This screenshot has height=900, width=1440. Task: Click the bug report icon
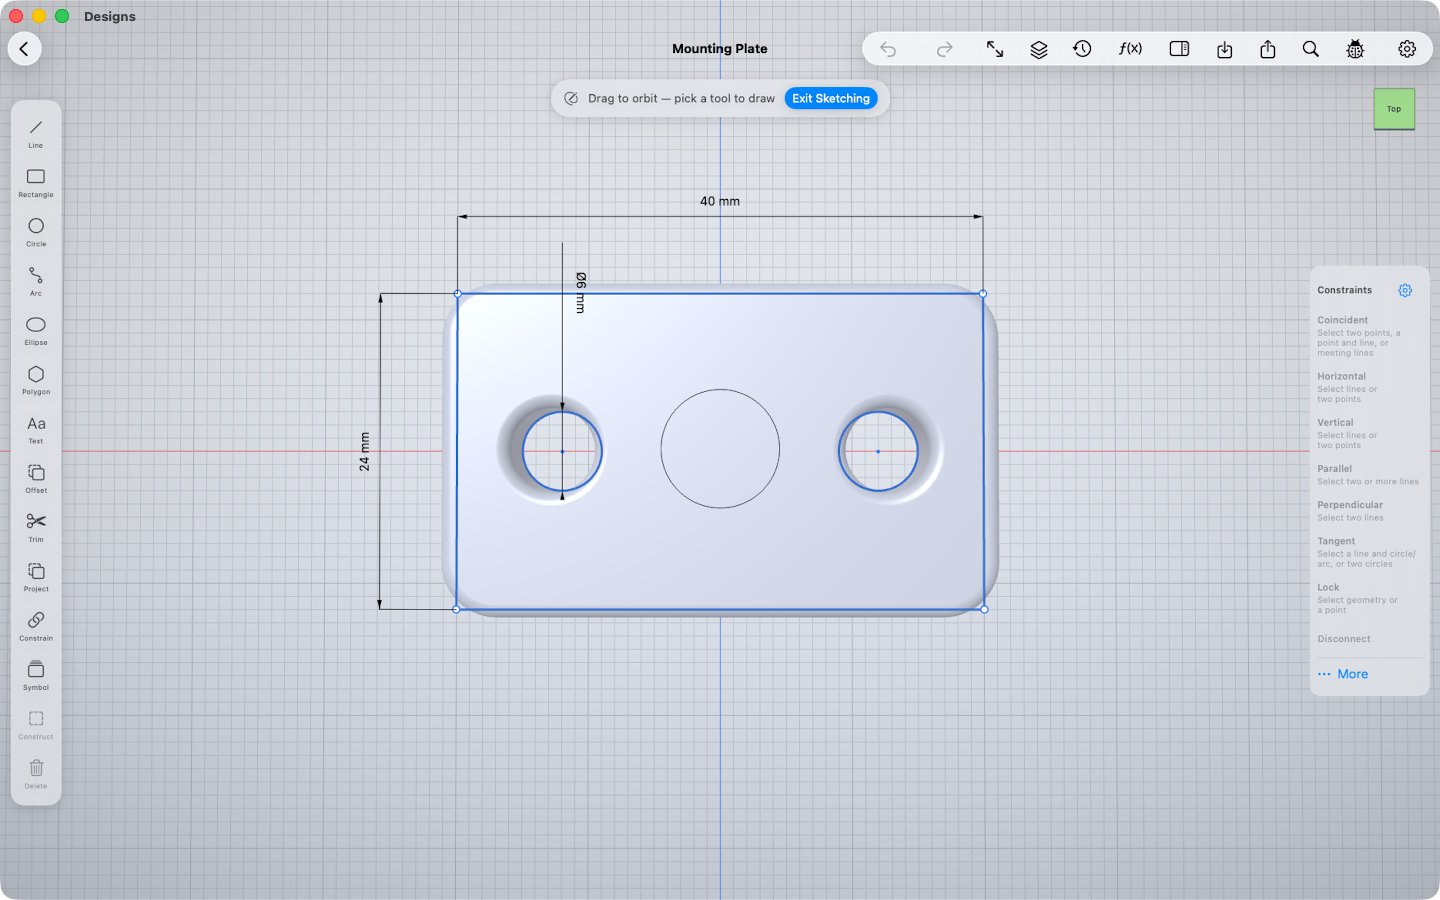(x=1355, y=49)
